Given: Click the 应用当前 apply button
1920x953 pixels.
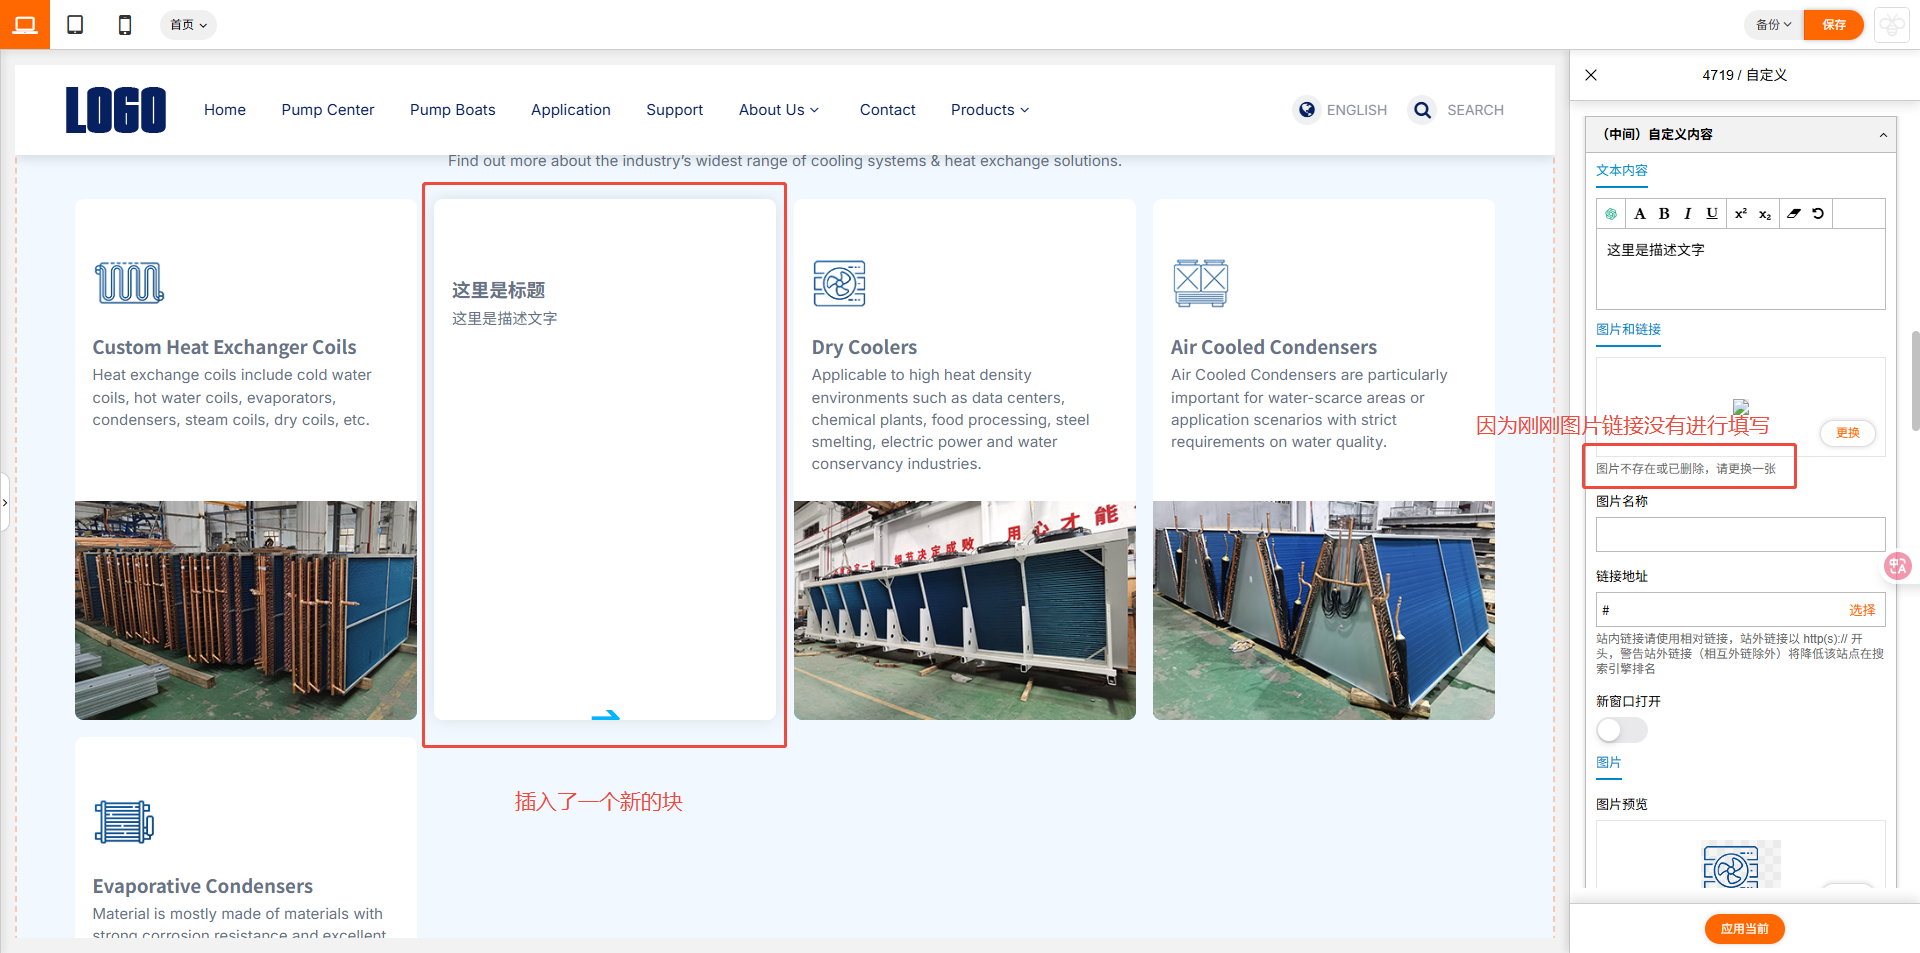Looking at the screenshot, I should point(1744,929).
